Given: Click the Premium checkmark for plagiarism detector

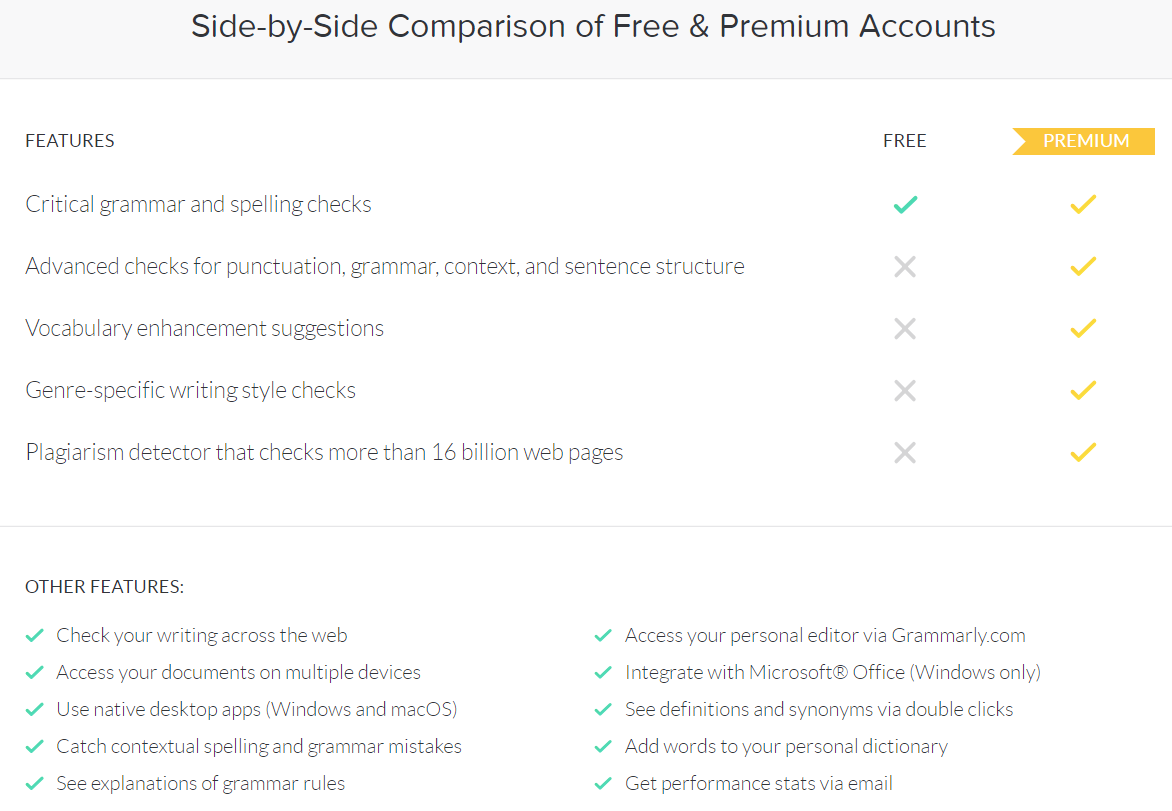Looking at the screenshot, I should (x=1083, y=452).
